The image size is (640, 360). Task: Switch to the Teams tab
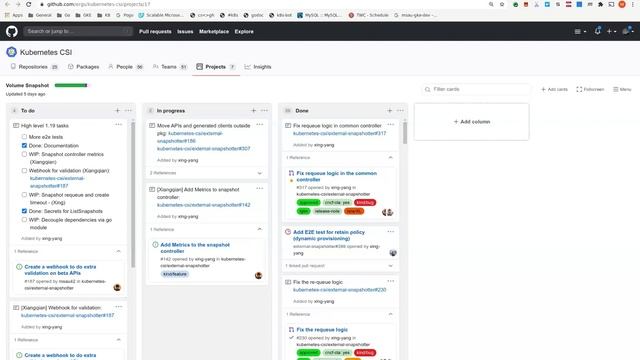pyautogui.click(x=170, y=67)
